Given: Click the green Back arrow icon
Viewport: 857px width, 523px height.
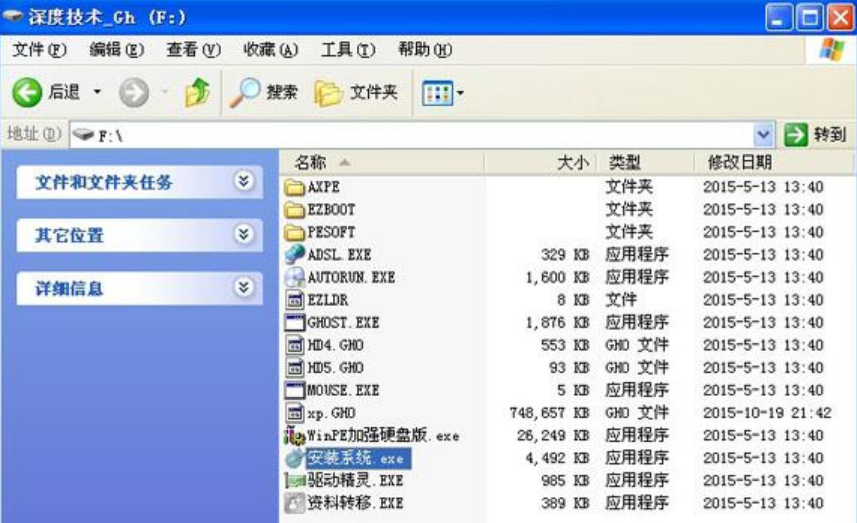Looking at the screenshot, I should [x=27, y=92].
